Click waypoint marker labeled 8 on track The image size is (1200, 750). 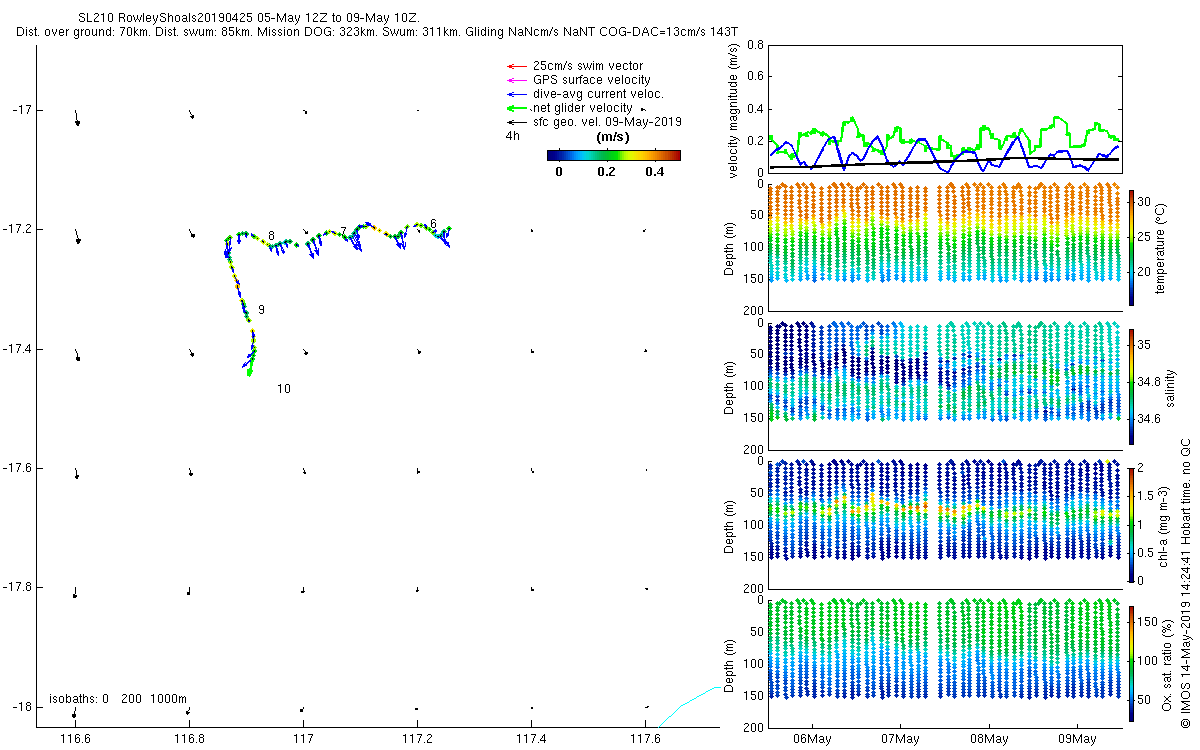271,235
